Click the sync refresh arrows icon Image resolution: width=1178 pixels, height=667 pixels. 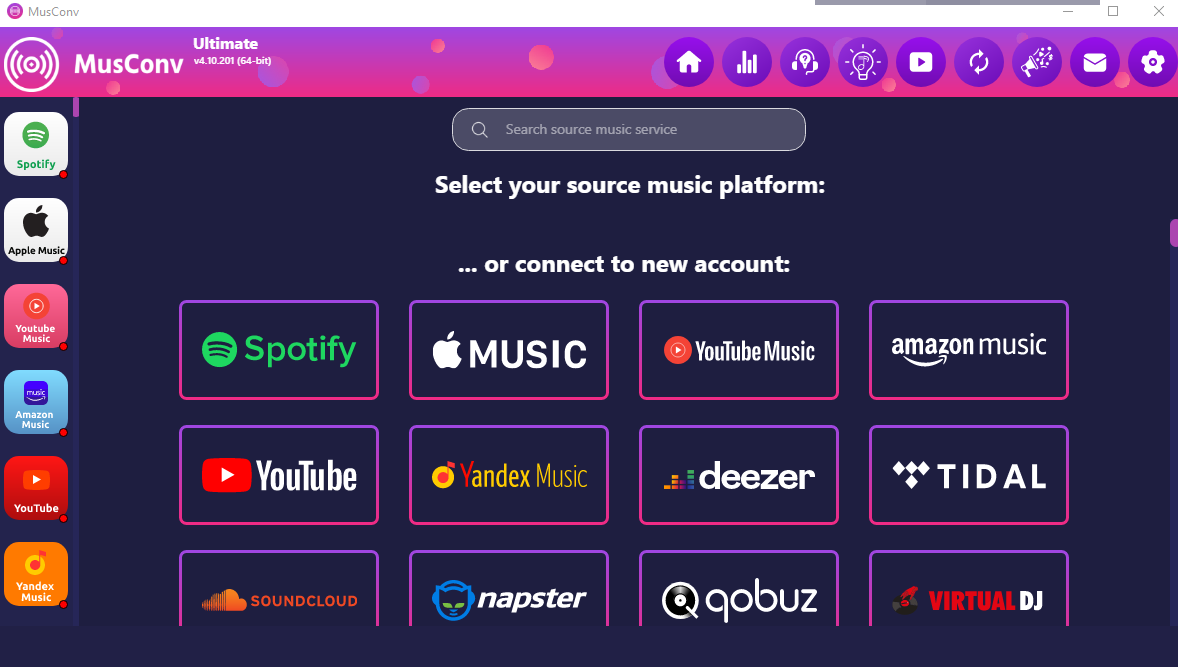point(978,62)
